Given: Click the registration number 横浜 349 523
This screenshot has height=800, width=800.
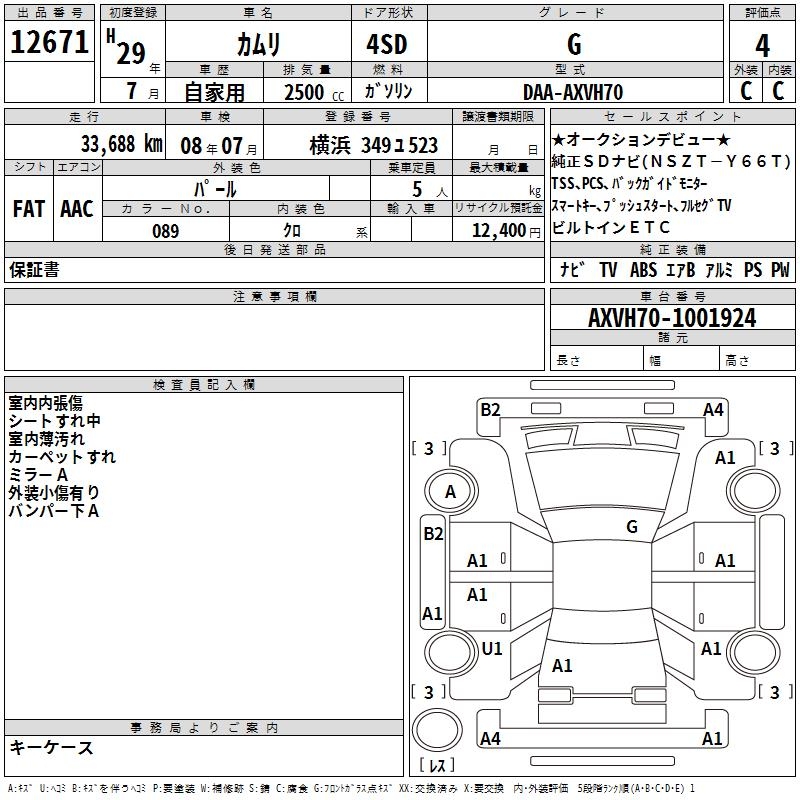Looking at the screenshot, I should click(x=373, y=145).
